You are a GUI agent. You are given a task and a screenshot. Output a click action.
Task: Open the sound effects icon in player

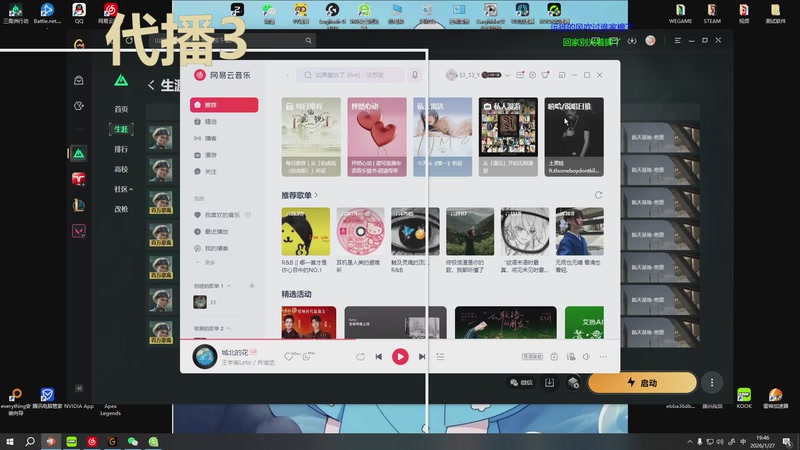tap(570, 357)
